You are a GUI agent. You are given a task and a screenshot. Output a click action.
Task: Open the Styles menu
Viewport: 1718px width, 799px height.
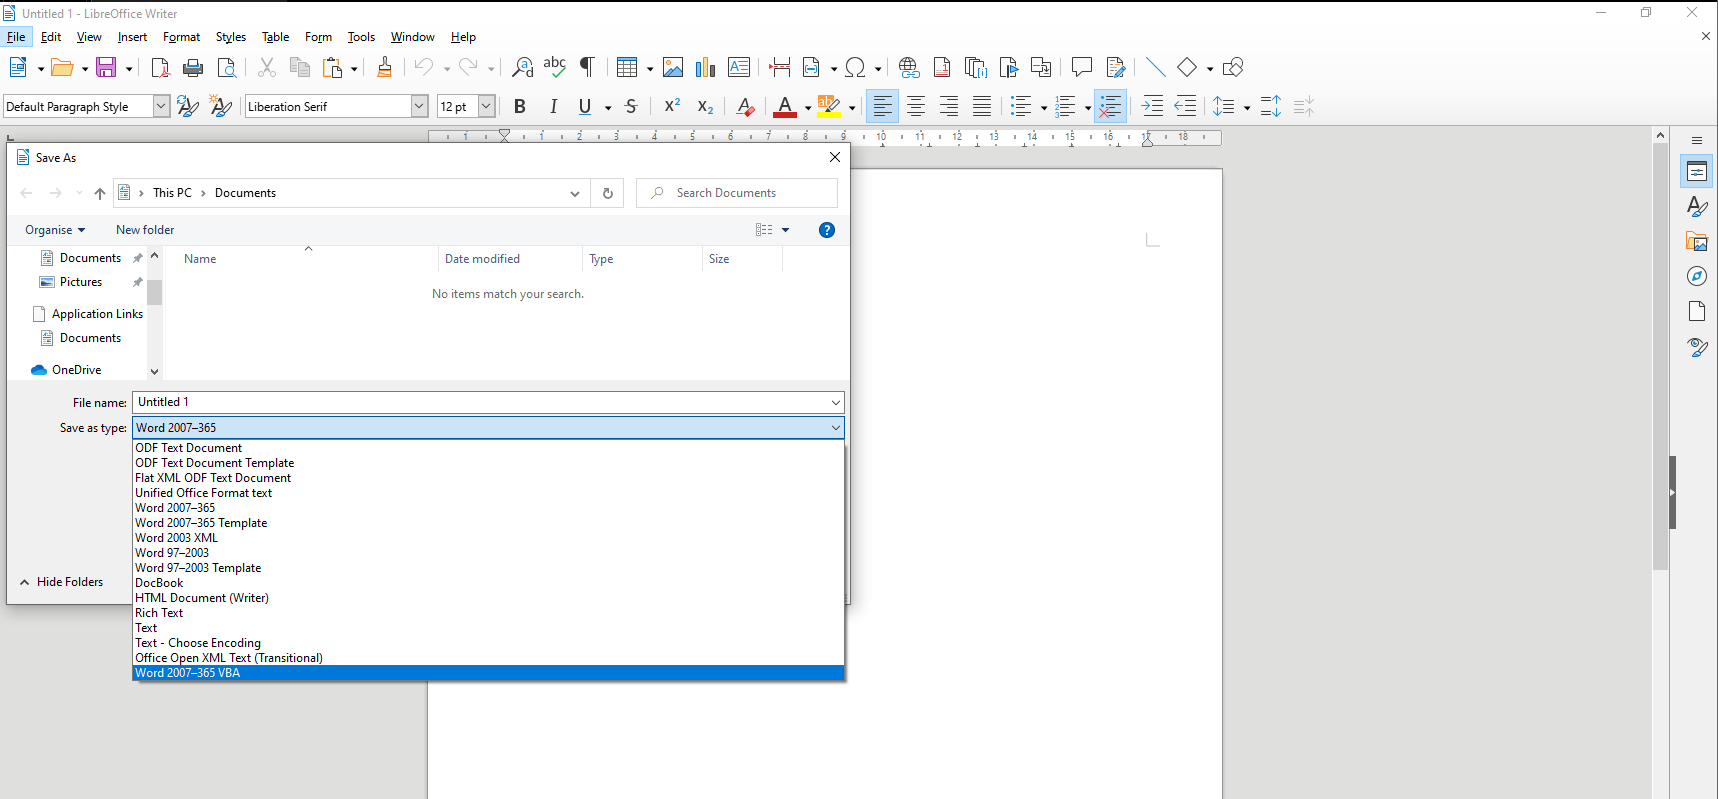click(x=231, y=37)
